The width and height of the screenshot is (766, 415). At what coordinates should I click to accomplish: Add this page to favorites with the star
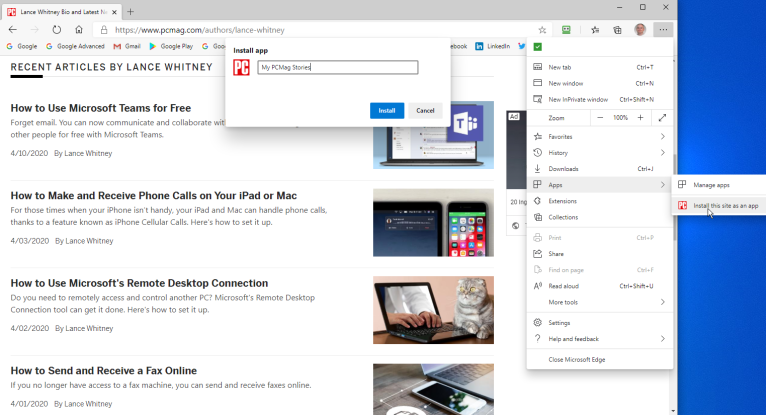[542, 30]
